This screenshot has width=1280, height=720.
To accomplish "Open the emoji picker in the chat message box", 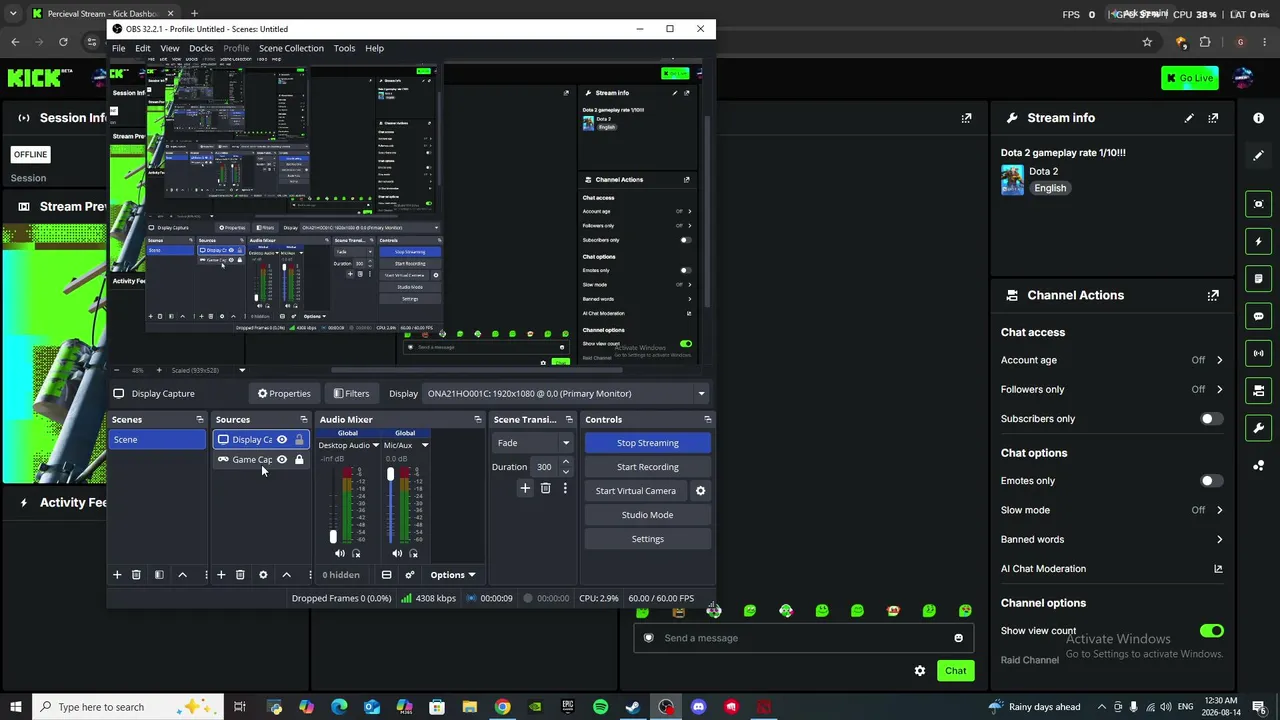I will click(958, 638).
